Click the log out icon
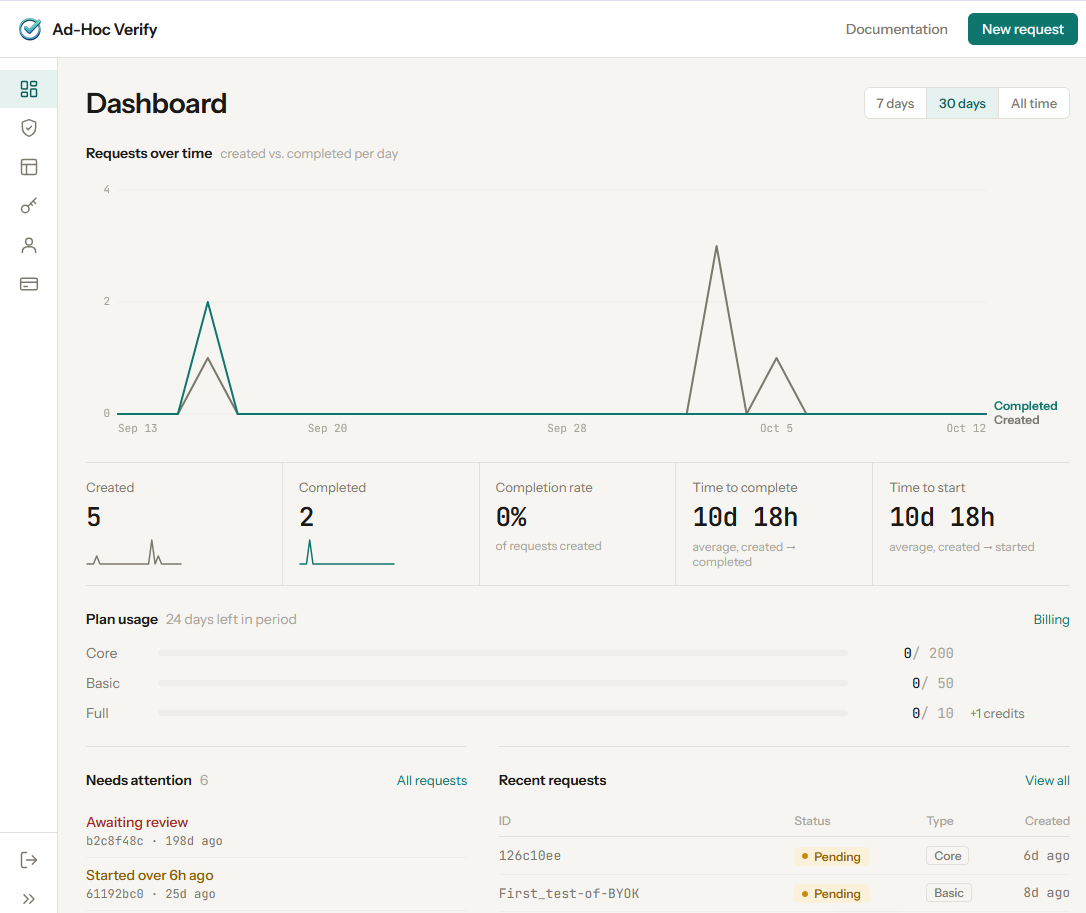1086x913 pixels. tap(28, 860)
